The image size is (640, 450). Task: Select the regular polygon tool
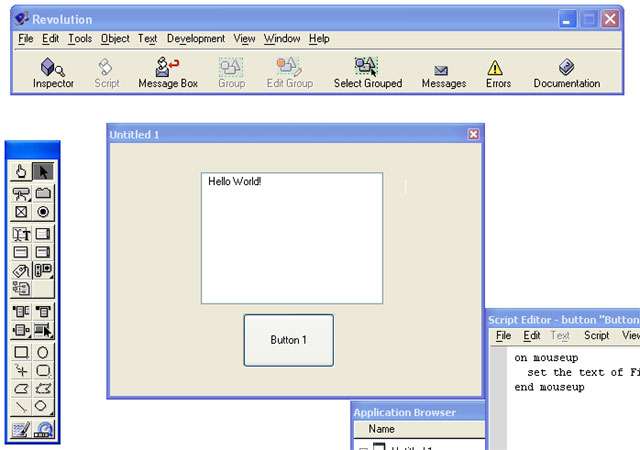[43, 406]
